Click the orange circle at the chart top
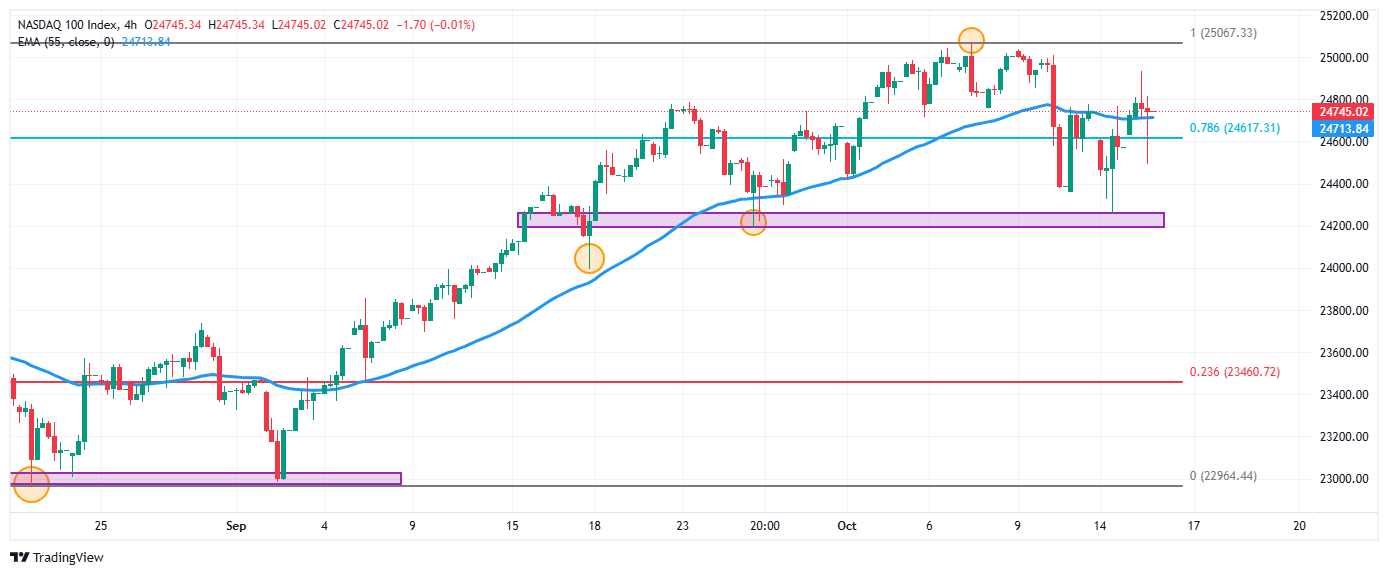Viewport: 1388px width, 575px height. 971,40
